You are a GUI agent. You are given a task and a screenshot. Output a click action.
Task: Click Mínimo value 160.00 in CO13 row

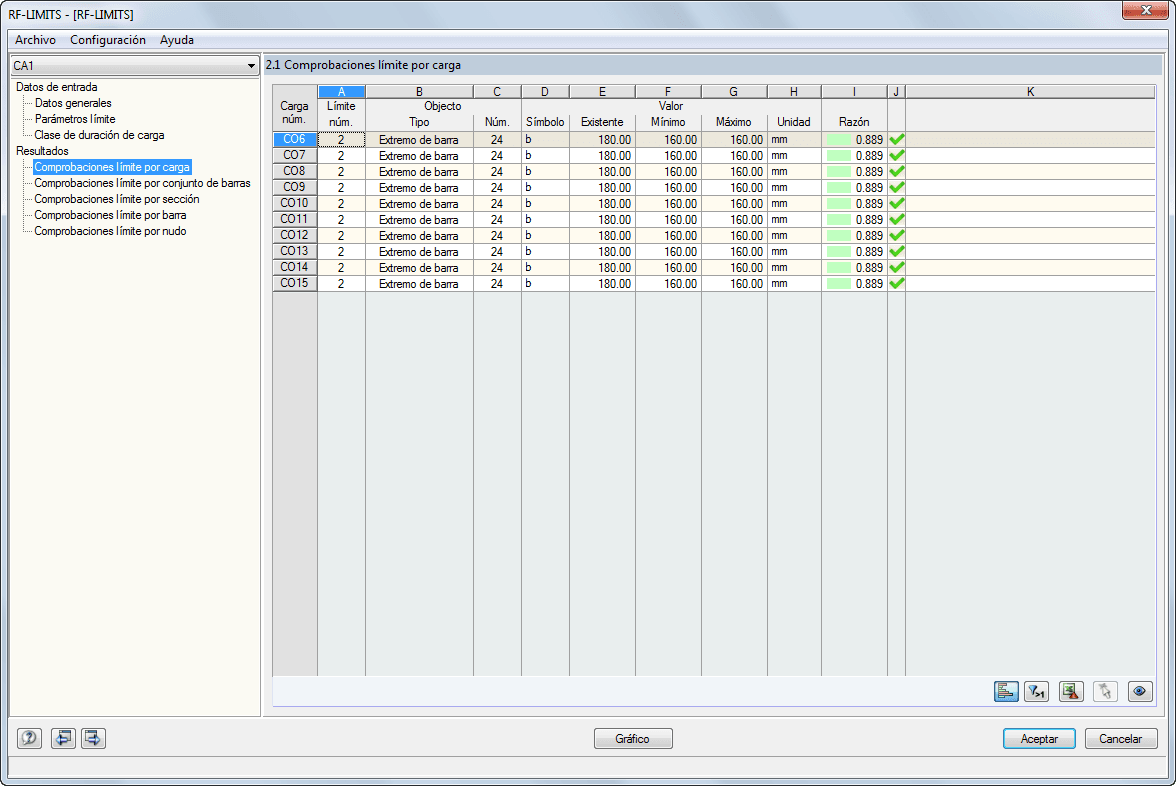(668, 251)
